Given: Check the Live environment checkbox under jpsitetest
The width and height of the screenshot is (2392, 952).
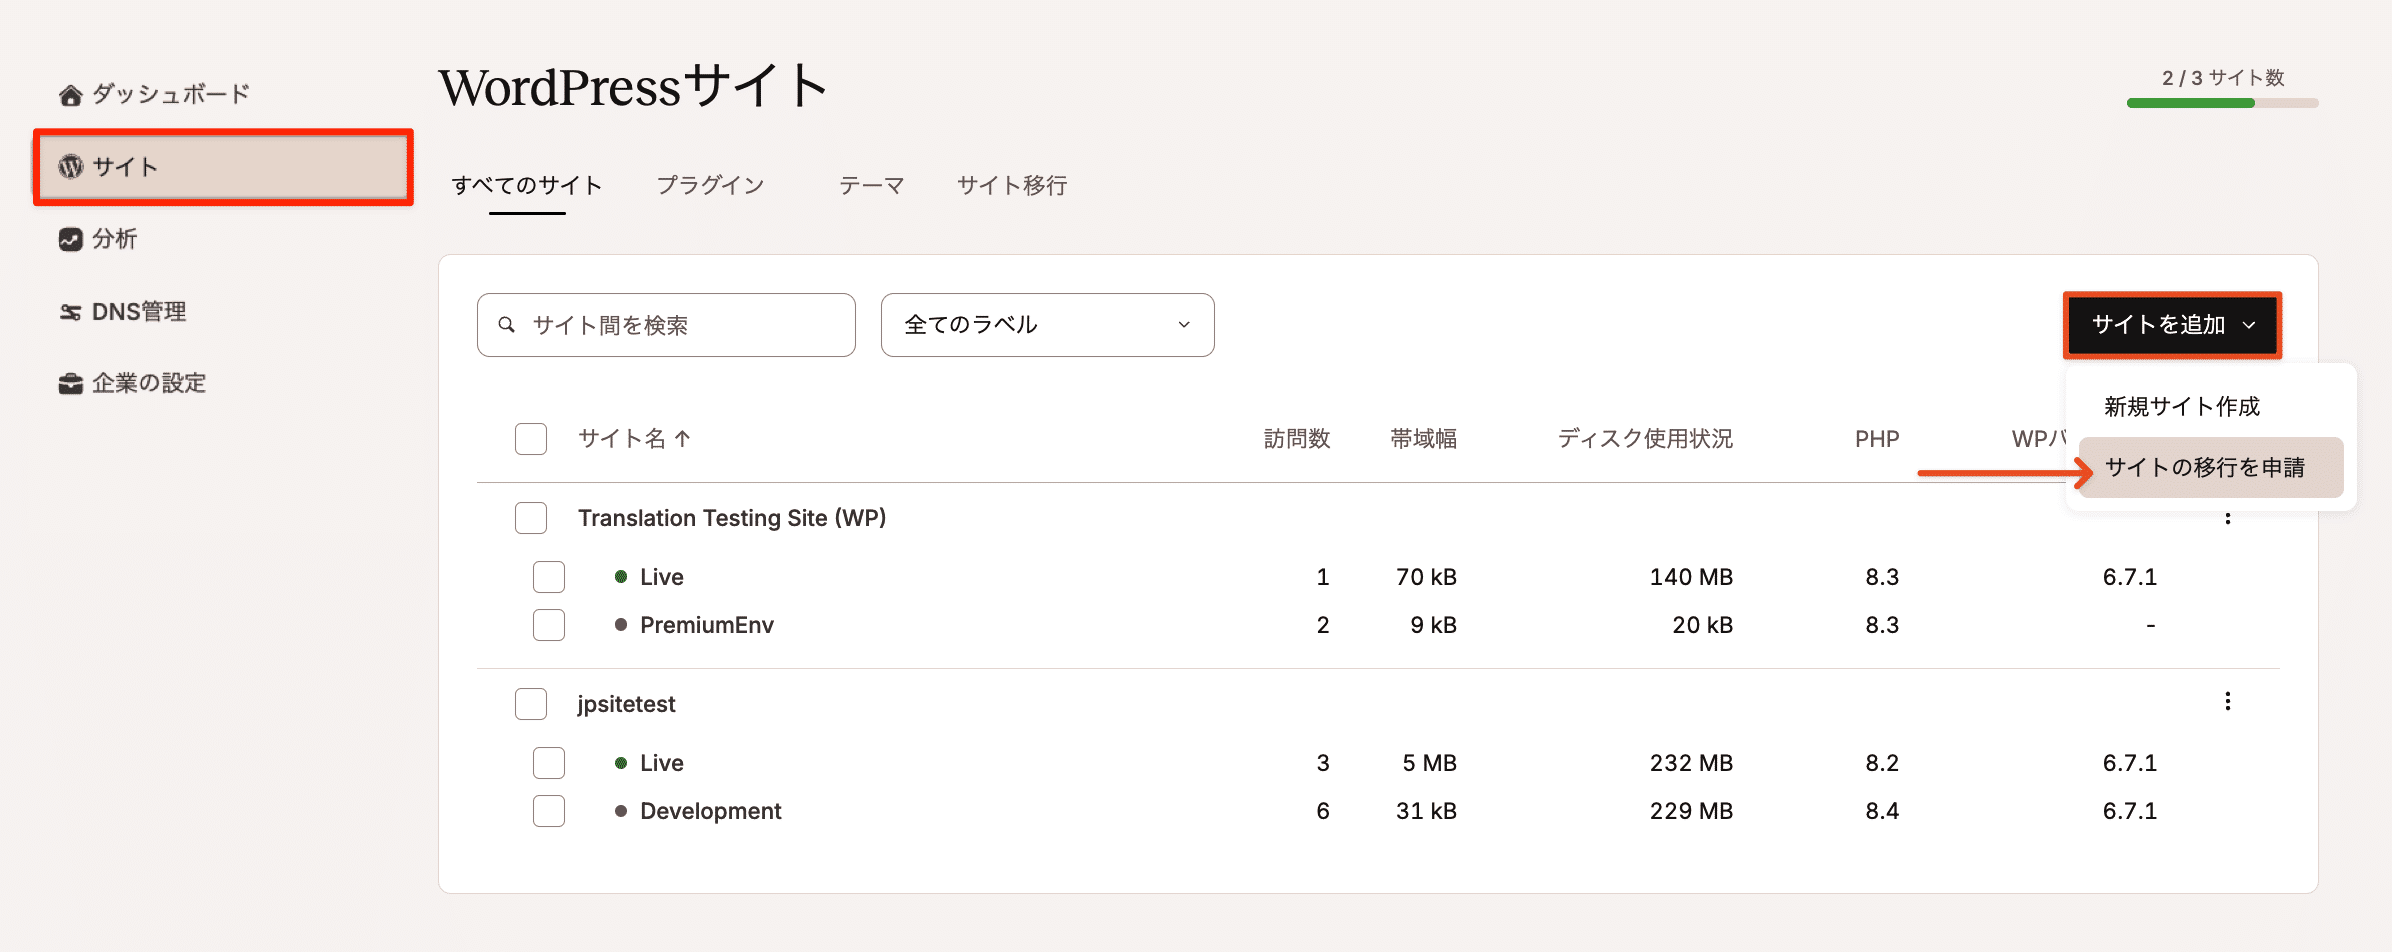Looking at the screenshot, I should point(548,762).
